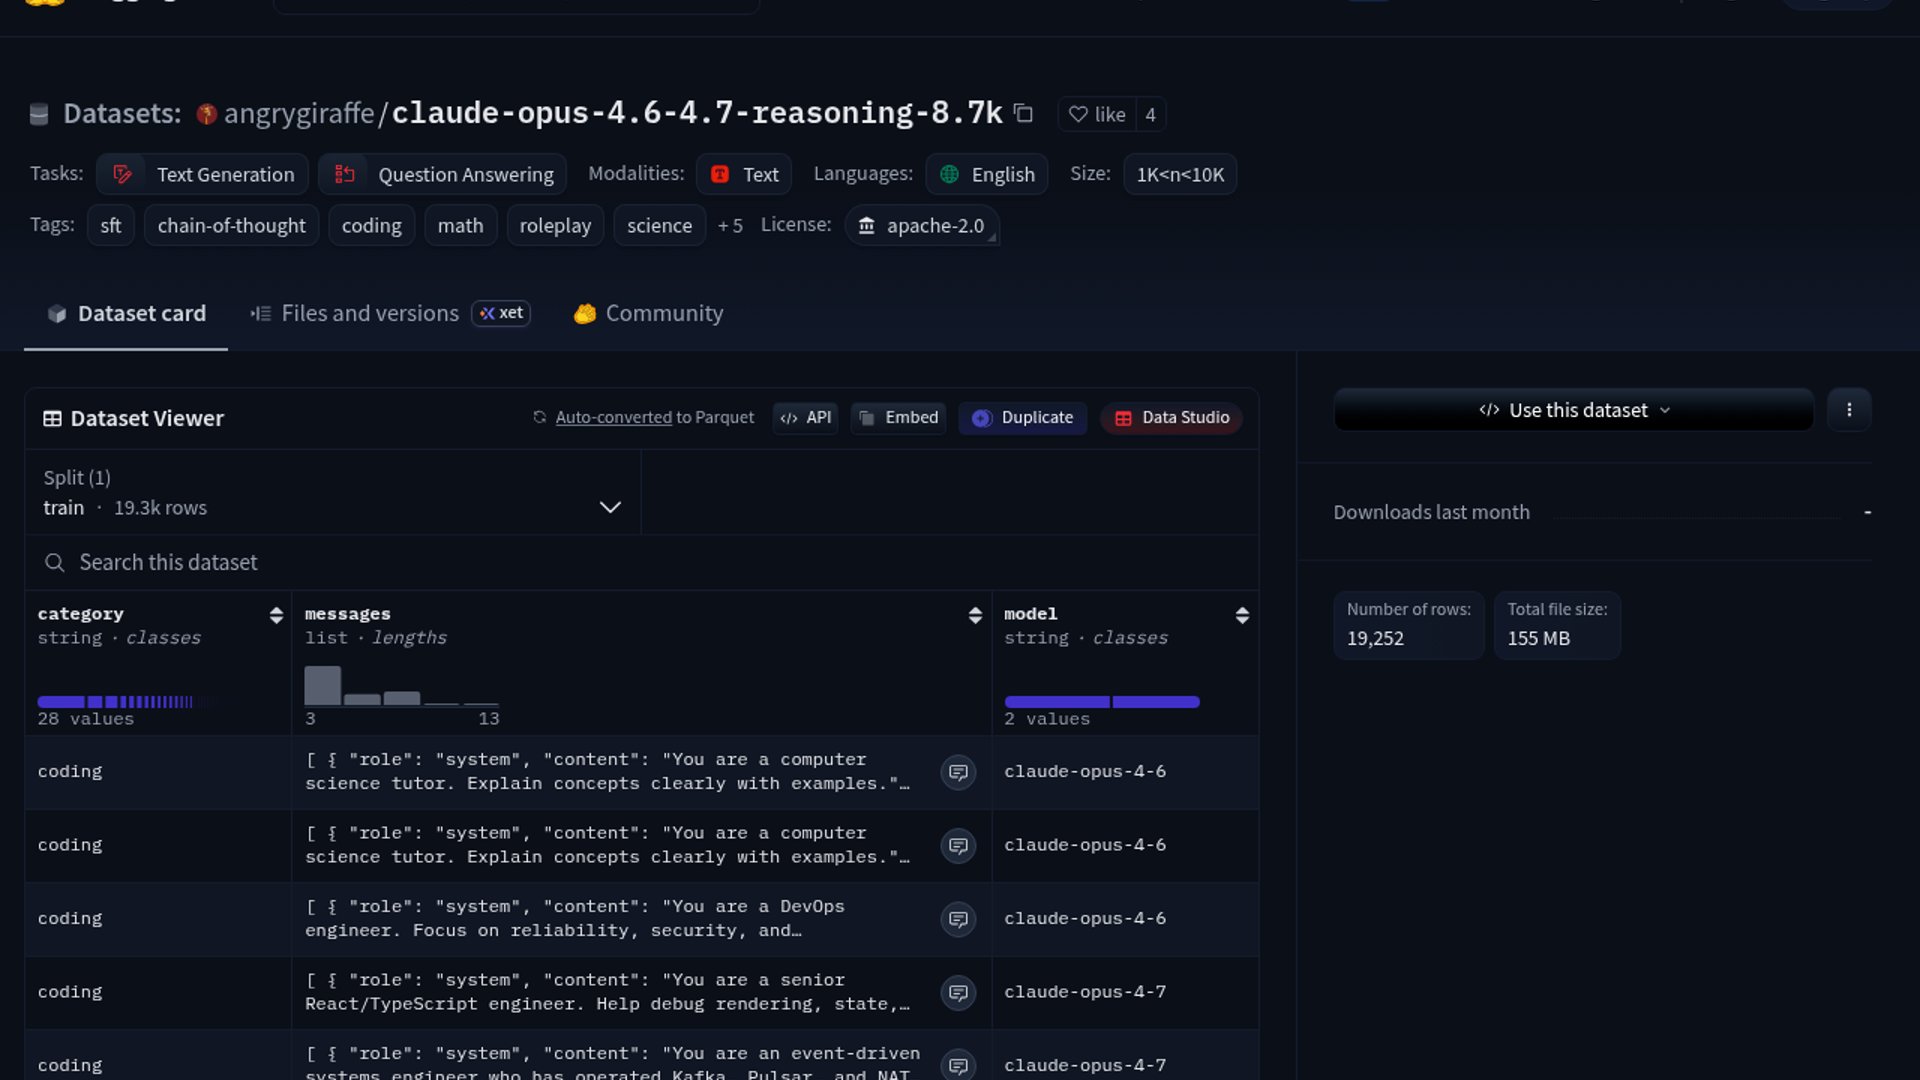Click the React/TypeScript engineer messages cell

pyautogui.click(x=641, y=993)
